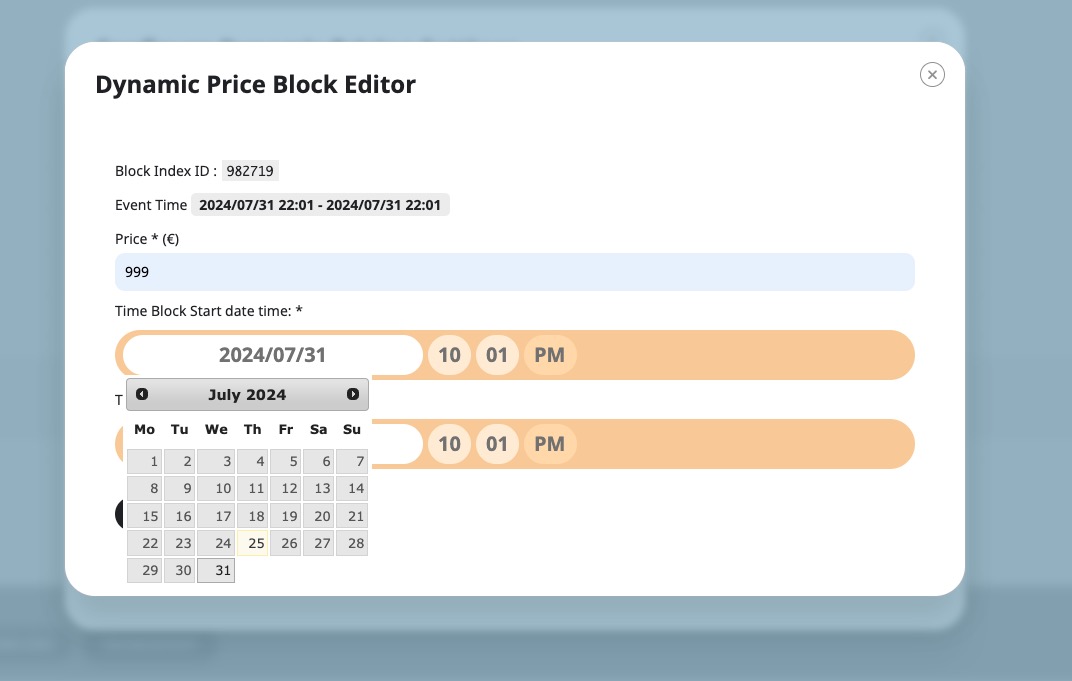Click the start date field 2024/07/31
Image resolution: width=1072 pixels, height=681 pixels.
272,355
